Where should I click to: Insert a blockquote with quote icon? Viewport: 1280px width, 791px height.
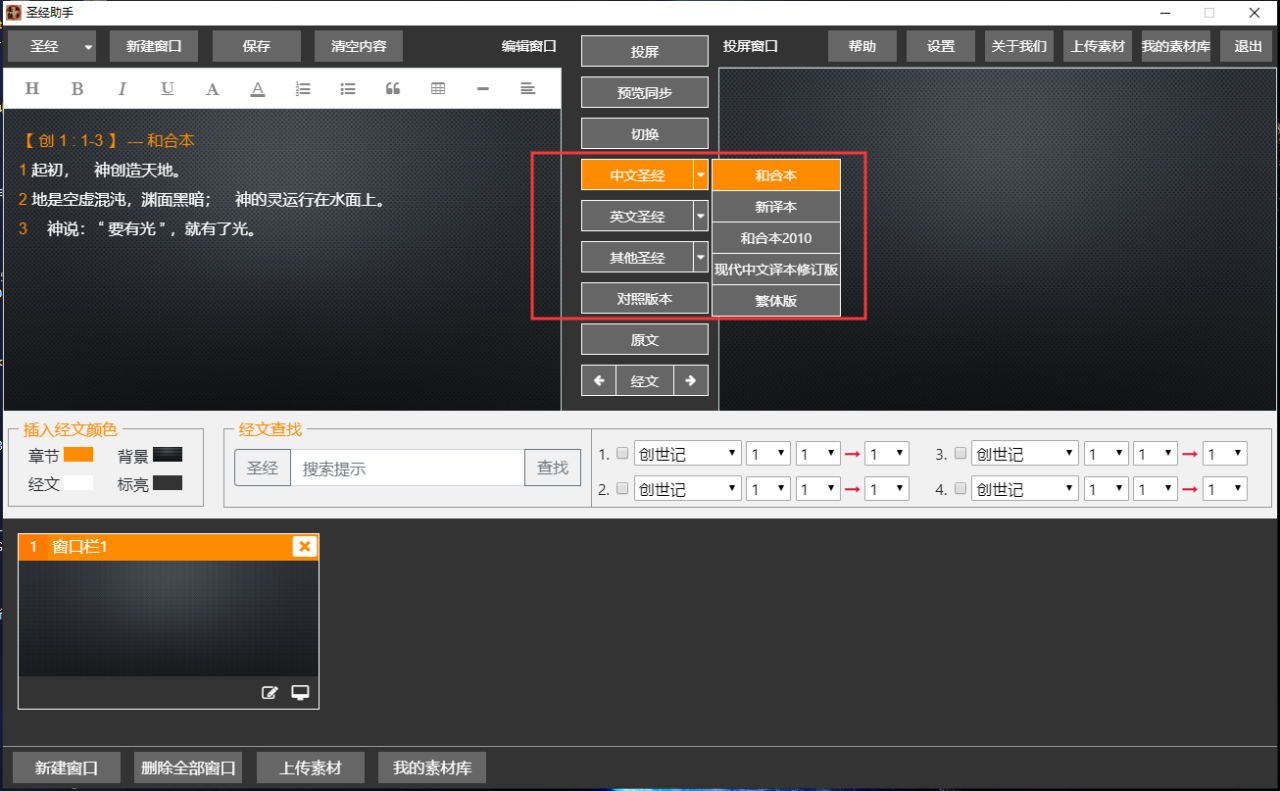pos(393,89)
